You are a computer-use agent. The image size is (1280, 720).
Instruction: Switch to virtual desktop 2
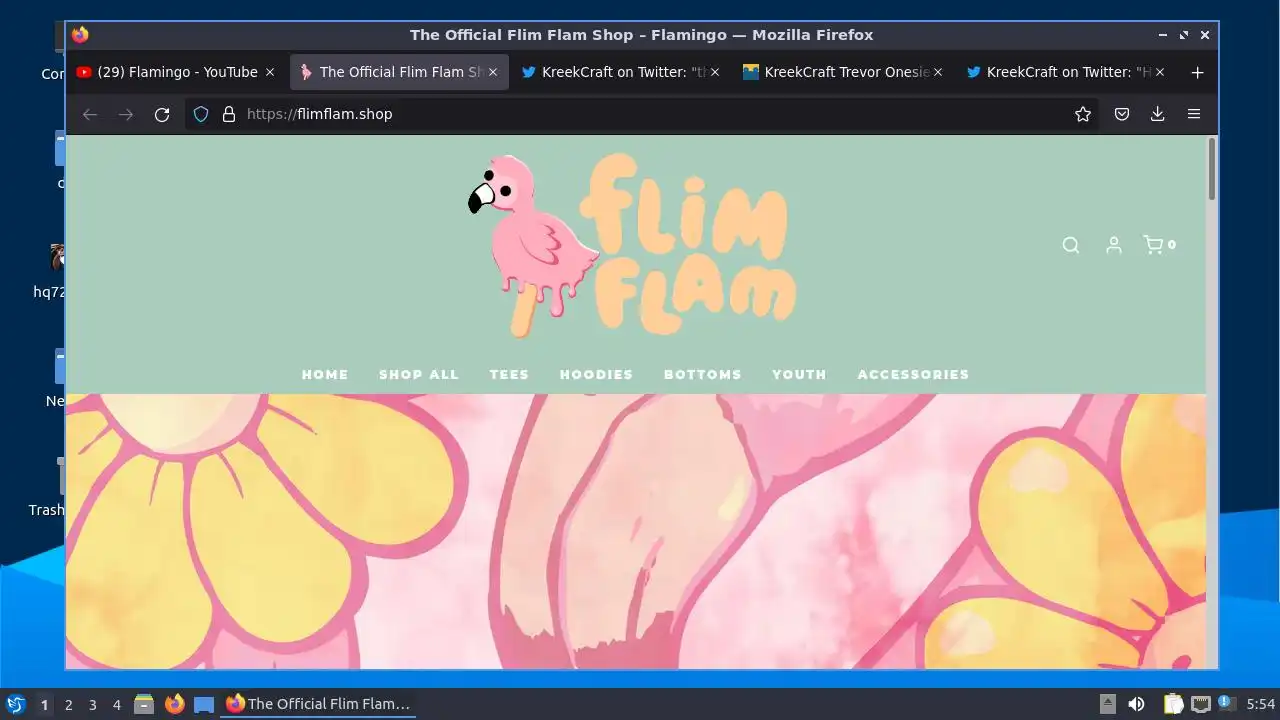(68, 704)
